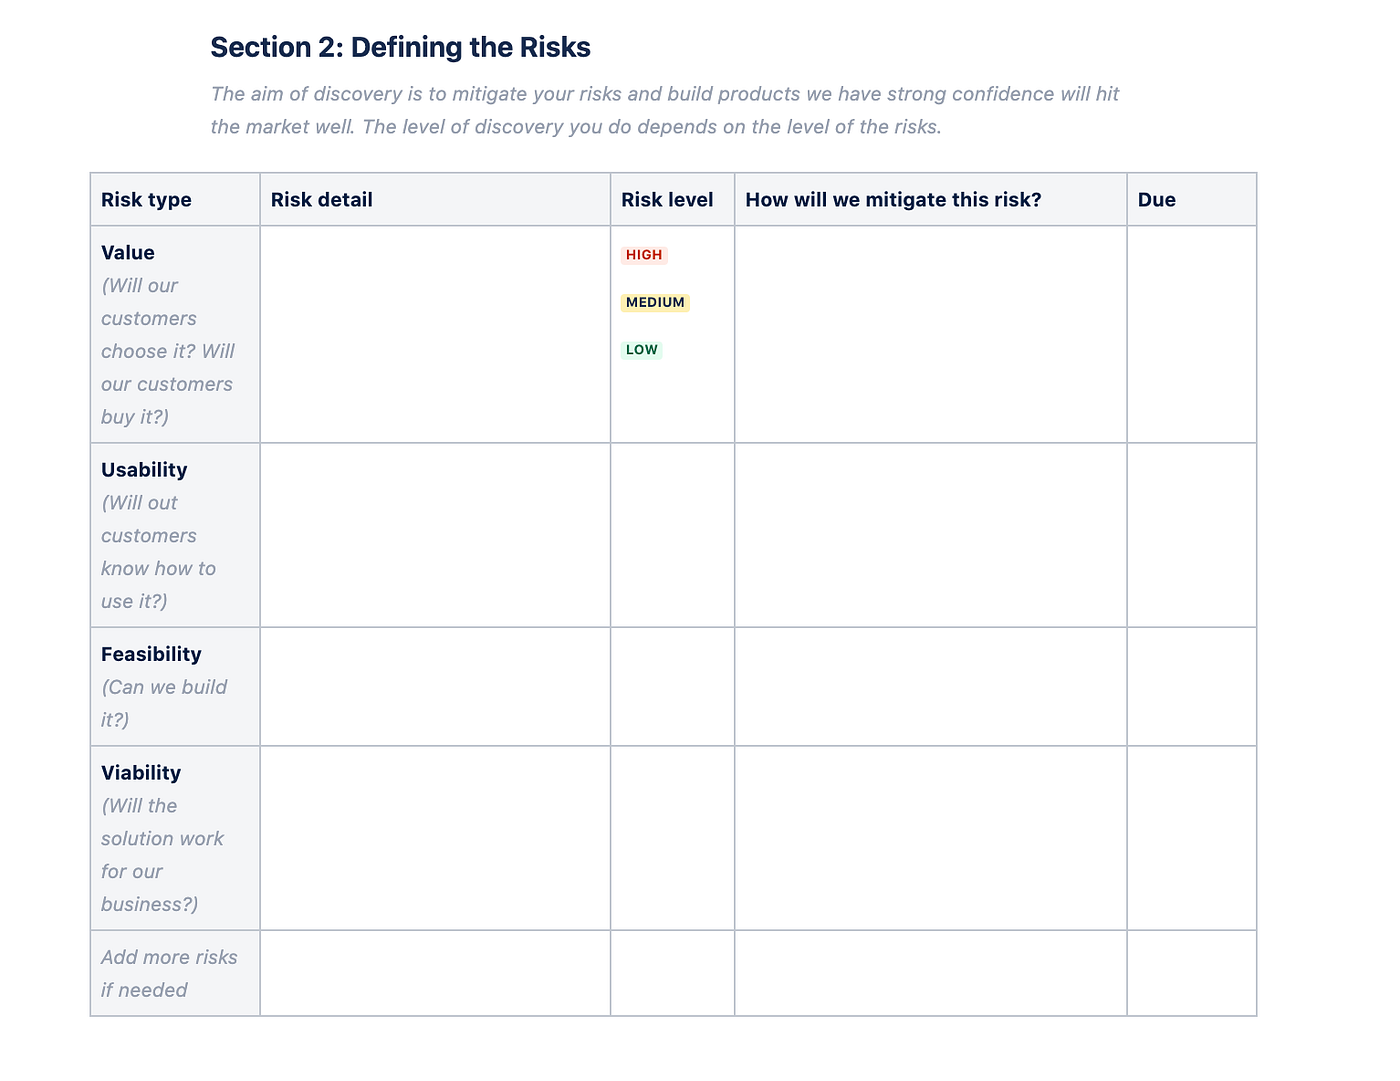This screenshot has width=1400, height=1081.
Task: Click the Feasibility row Risk level cell
Action: click(x=673, y=687)
